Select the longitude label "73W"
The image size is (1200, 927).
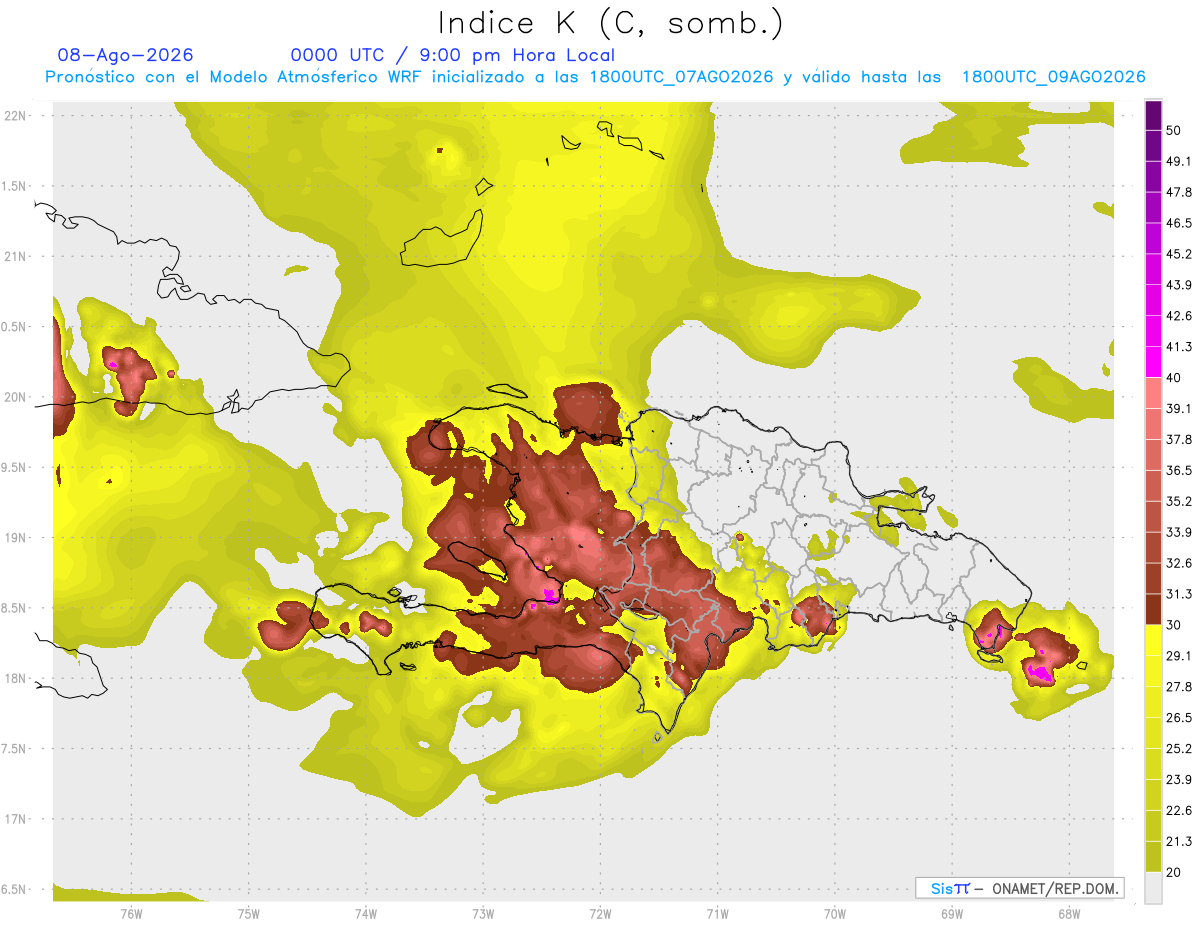(483, 912)
